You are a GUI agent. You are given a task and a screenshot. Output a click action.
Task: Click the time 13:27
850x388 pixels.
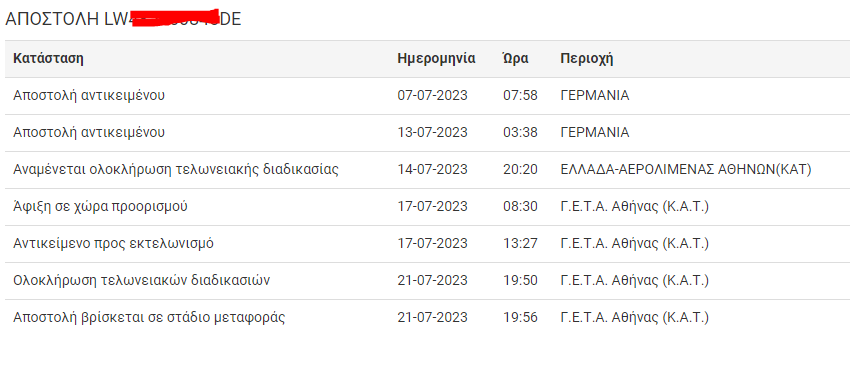[x=520, y=243]
